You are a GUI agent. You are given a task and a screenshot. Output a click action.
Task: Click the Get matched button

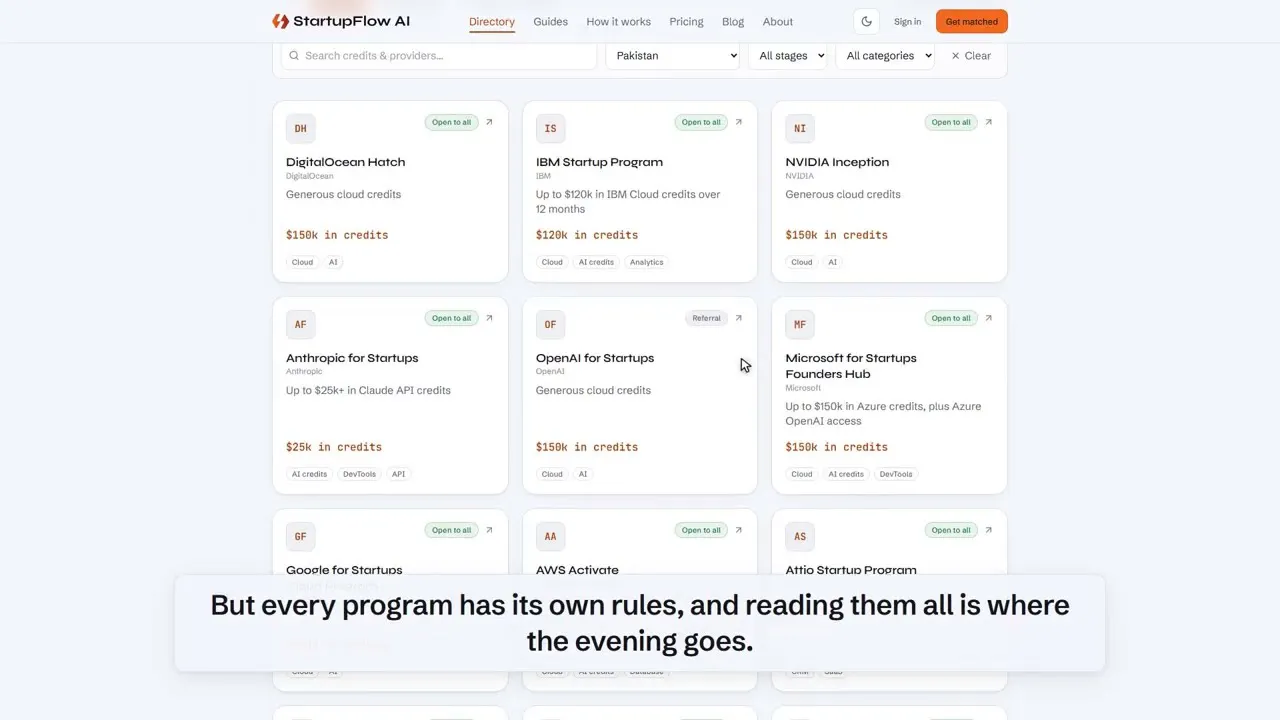pos(972,21)
